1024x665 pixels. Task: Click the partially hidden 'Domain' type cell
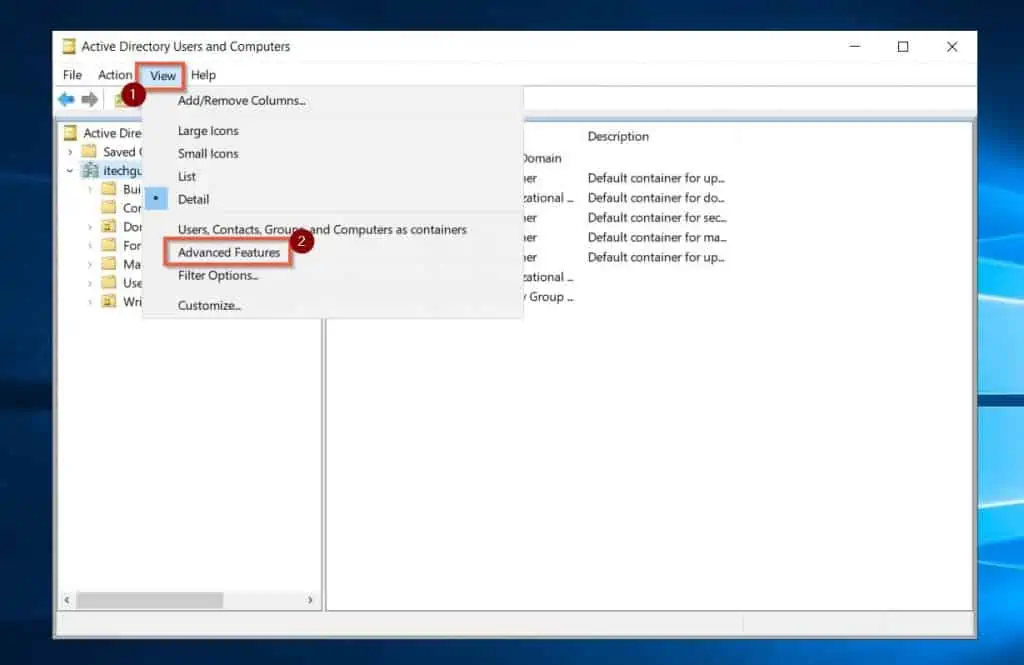coord(542,158)
